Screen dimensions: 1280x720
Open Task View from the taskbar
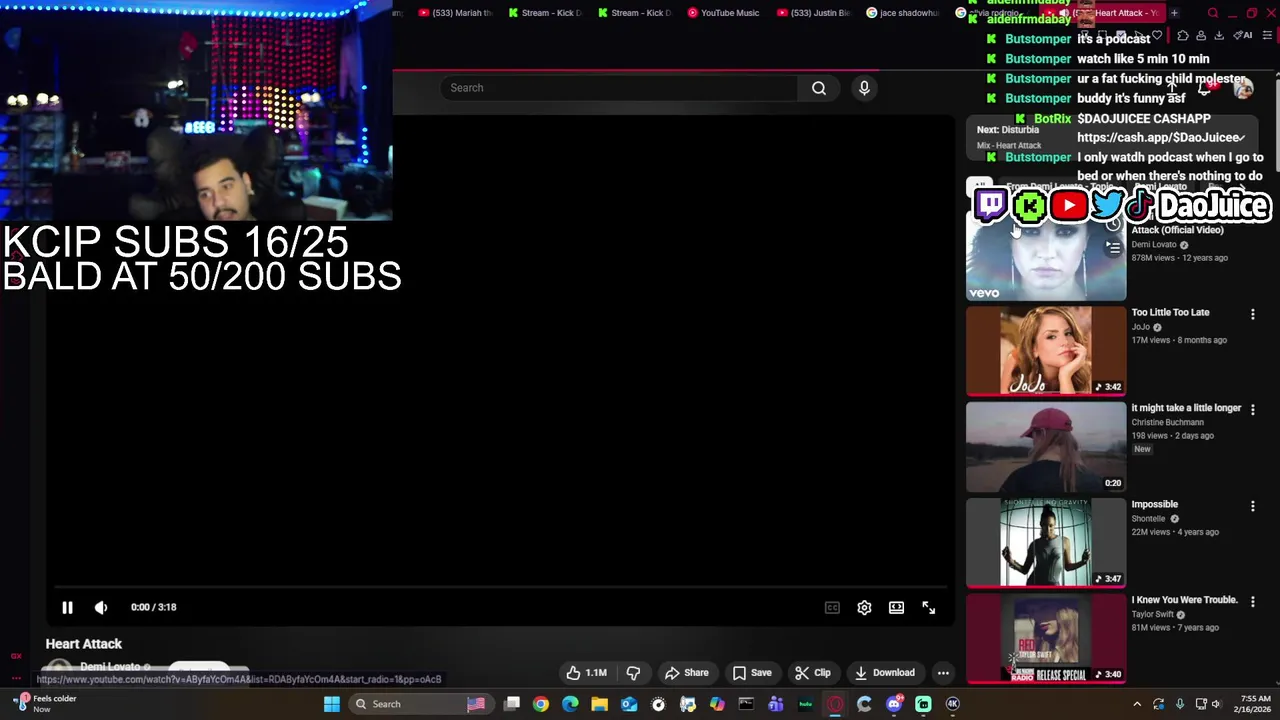[512, 704]
